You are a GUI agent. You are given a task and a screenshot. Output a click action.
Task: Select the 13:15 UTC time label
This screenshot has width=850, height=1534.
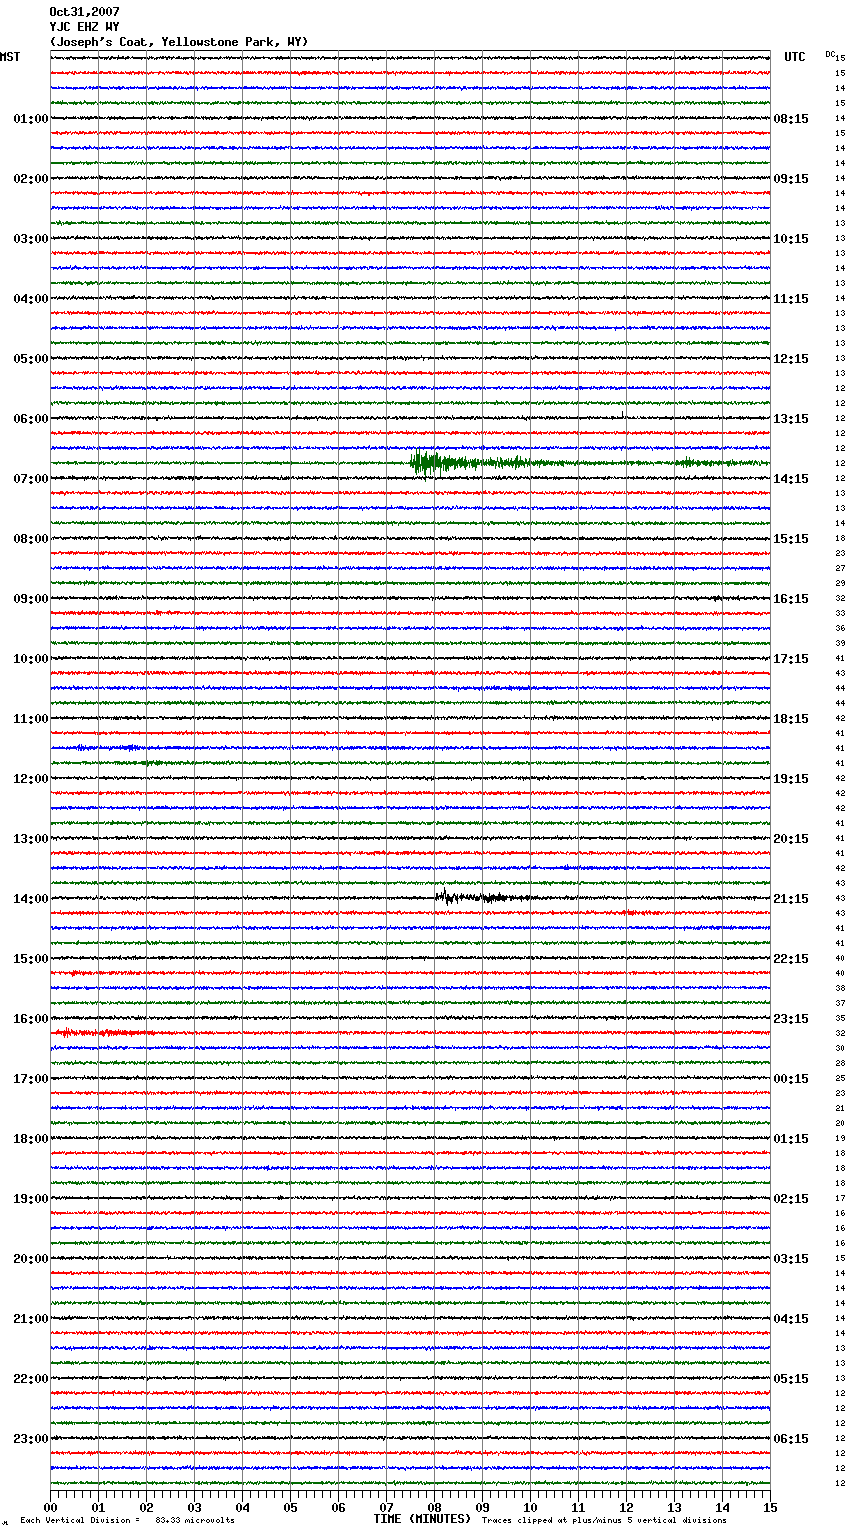tap(791, 419)
